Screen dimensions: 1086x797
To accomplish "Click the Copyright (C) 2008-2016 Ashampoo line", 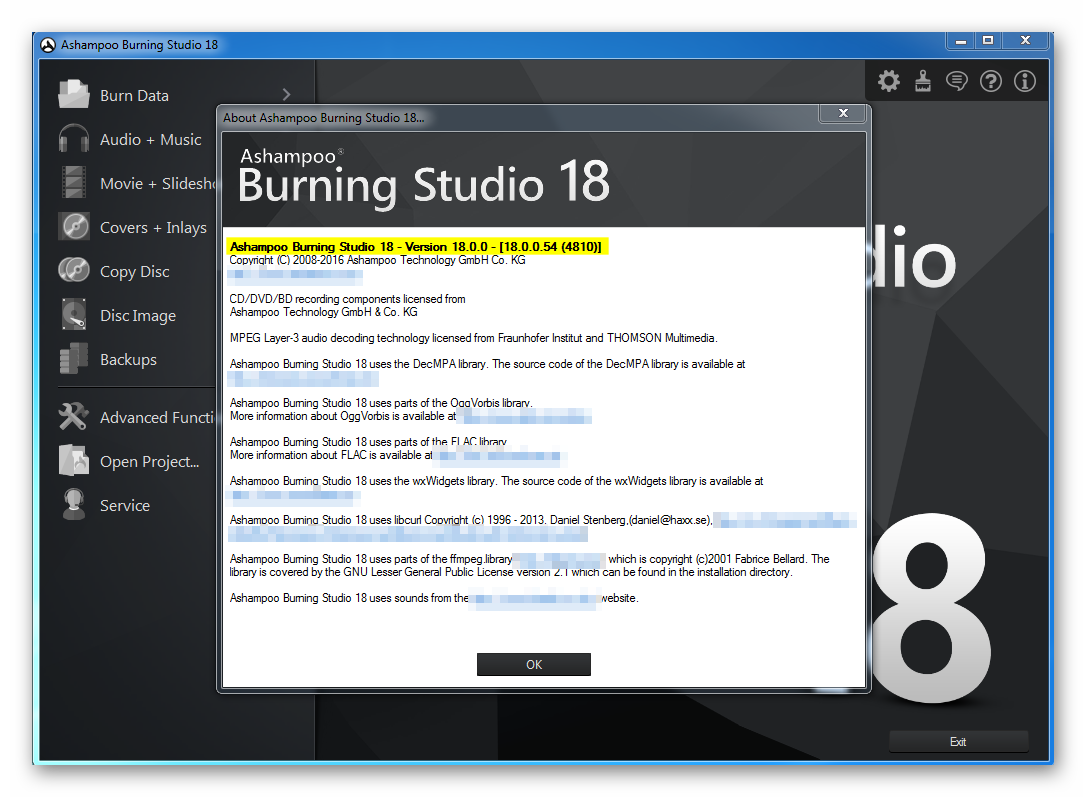I will (377, 260).
